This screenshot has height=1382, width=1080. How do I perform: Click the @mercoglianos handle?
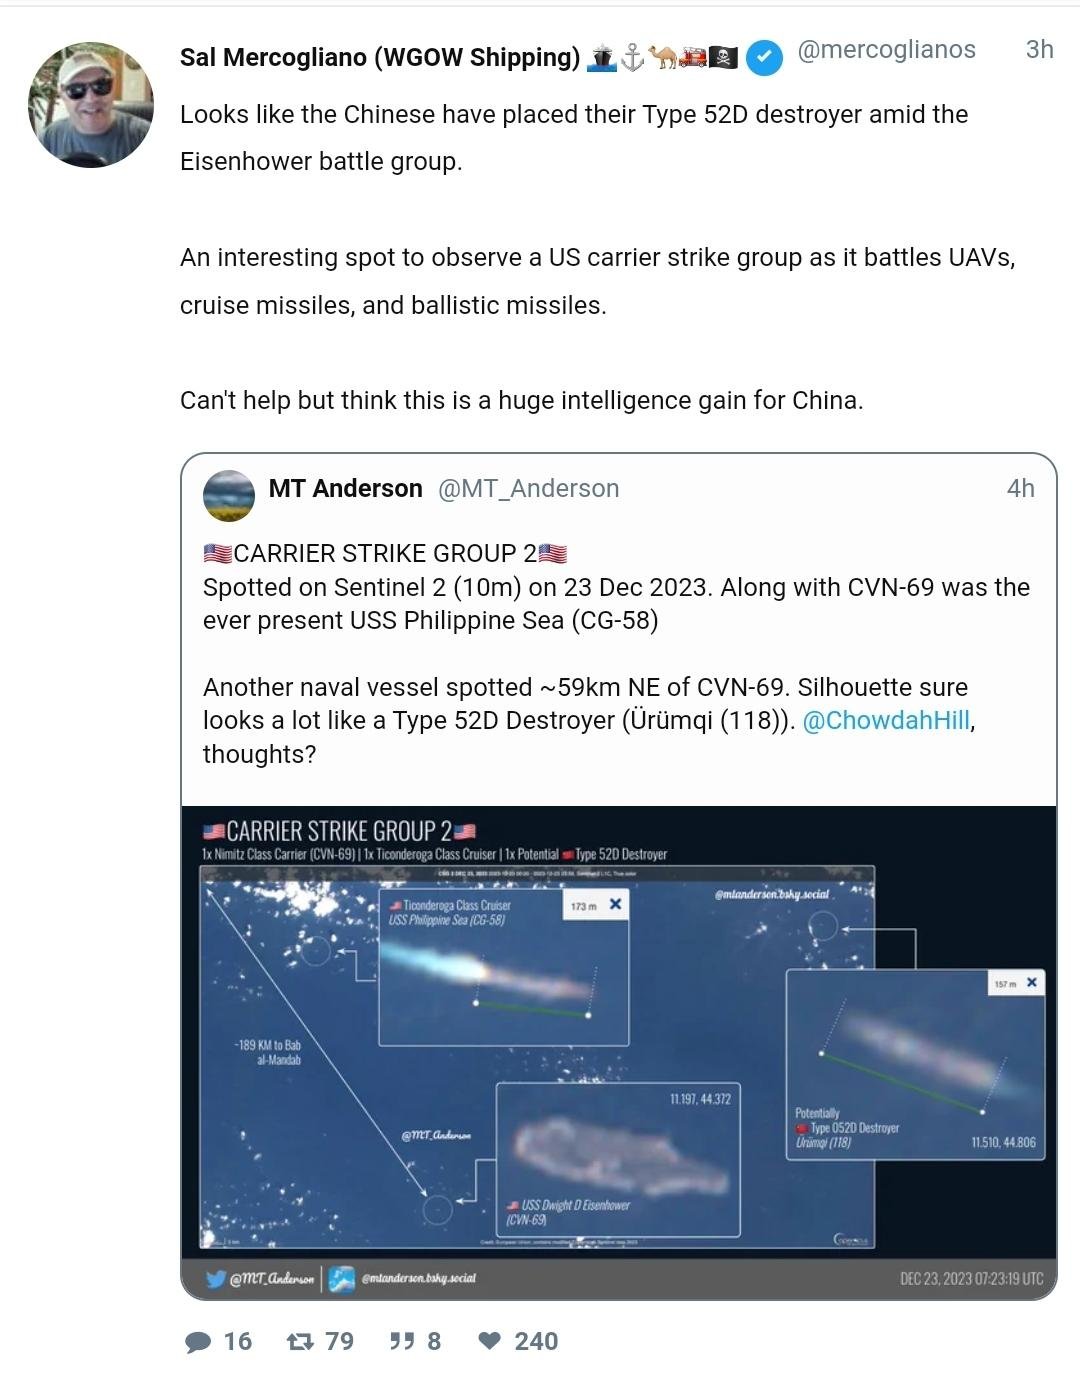click(886, 50)
